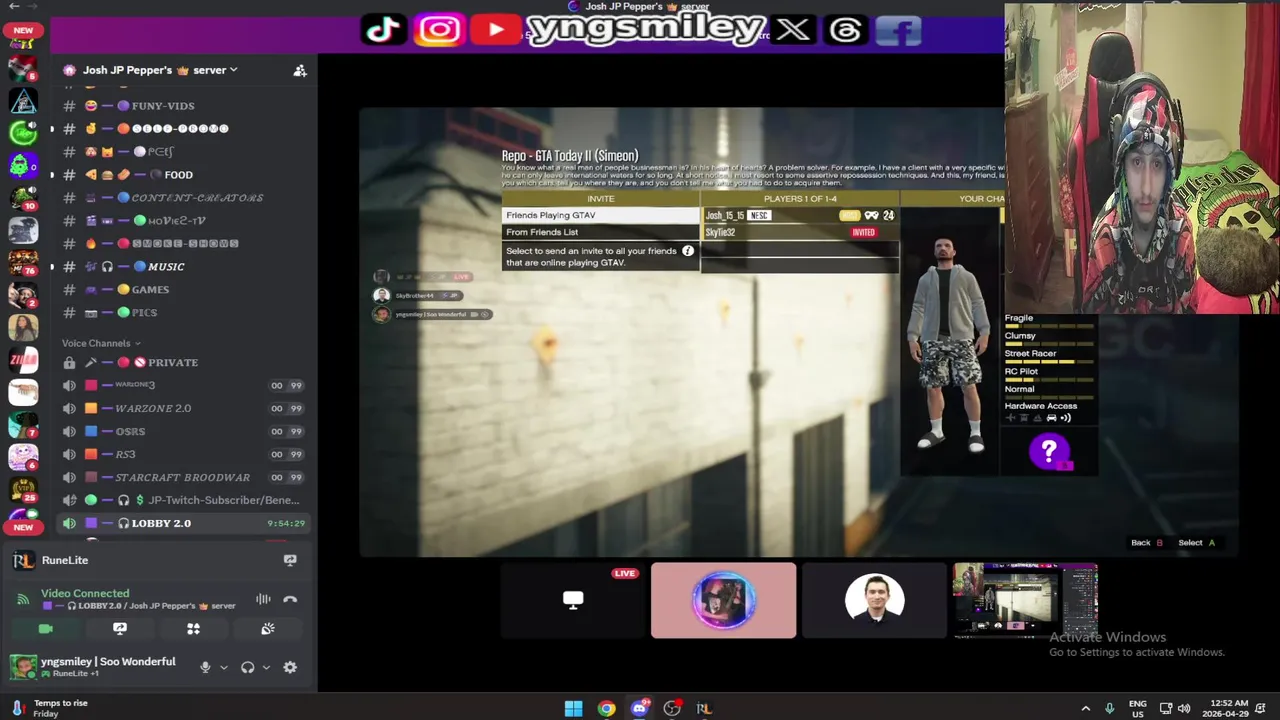
Task: Open the PICS text channel
Action: click(x=144, y=313)
